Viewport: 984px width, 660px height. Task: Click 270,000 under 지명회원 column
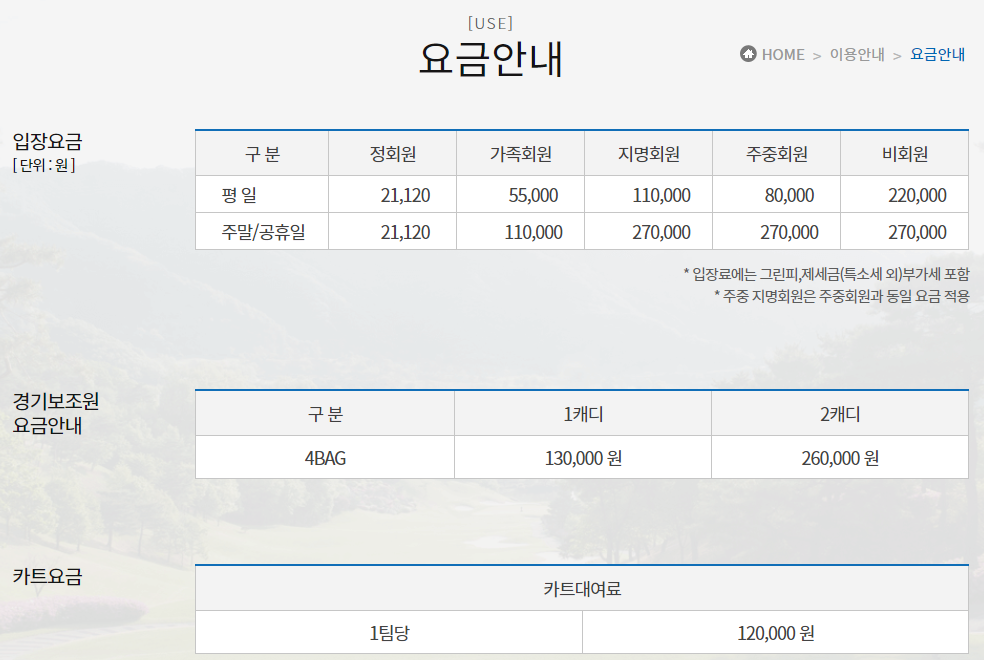click(x=661, y=232)
